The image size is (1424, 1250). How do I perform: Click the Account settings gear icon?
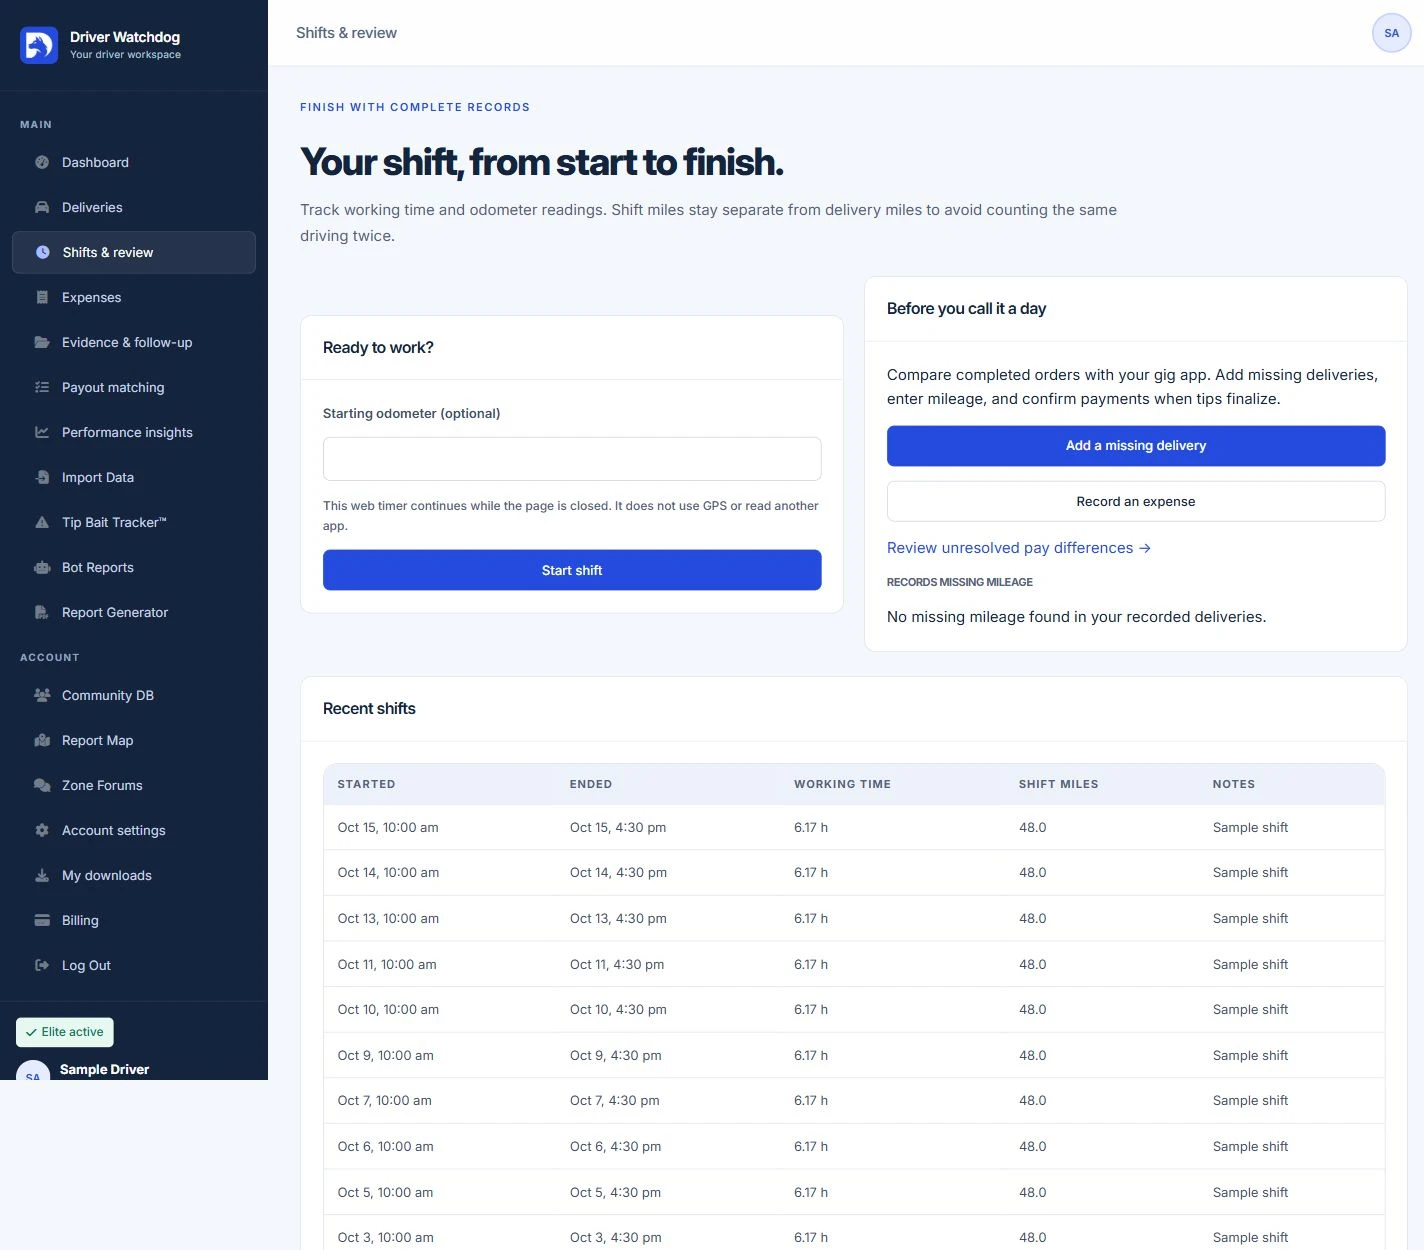click(x=42, y=830)
